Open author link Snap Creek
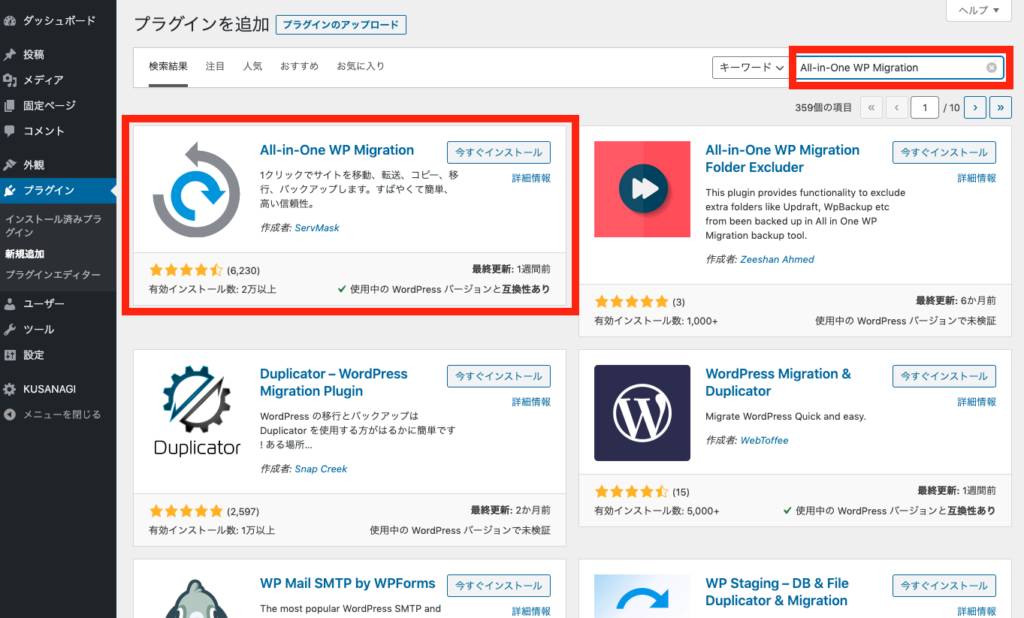This screenshot has height=618, width=1024. (x=321, y=469)
